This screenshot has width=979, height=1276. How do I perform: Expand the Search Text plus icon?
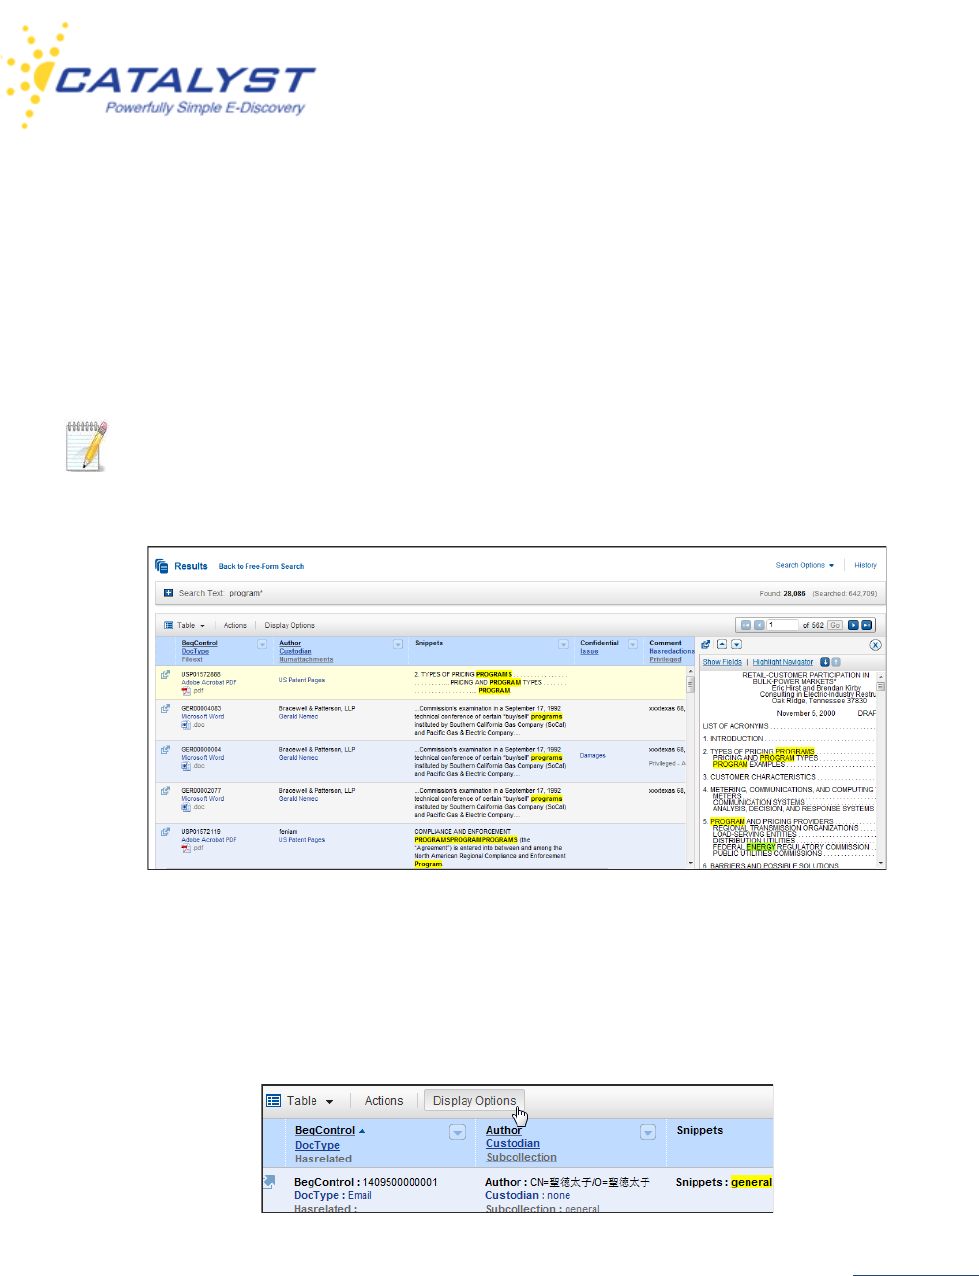(169, 593)
